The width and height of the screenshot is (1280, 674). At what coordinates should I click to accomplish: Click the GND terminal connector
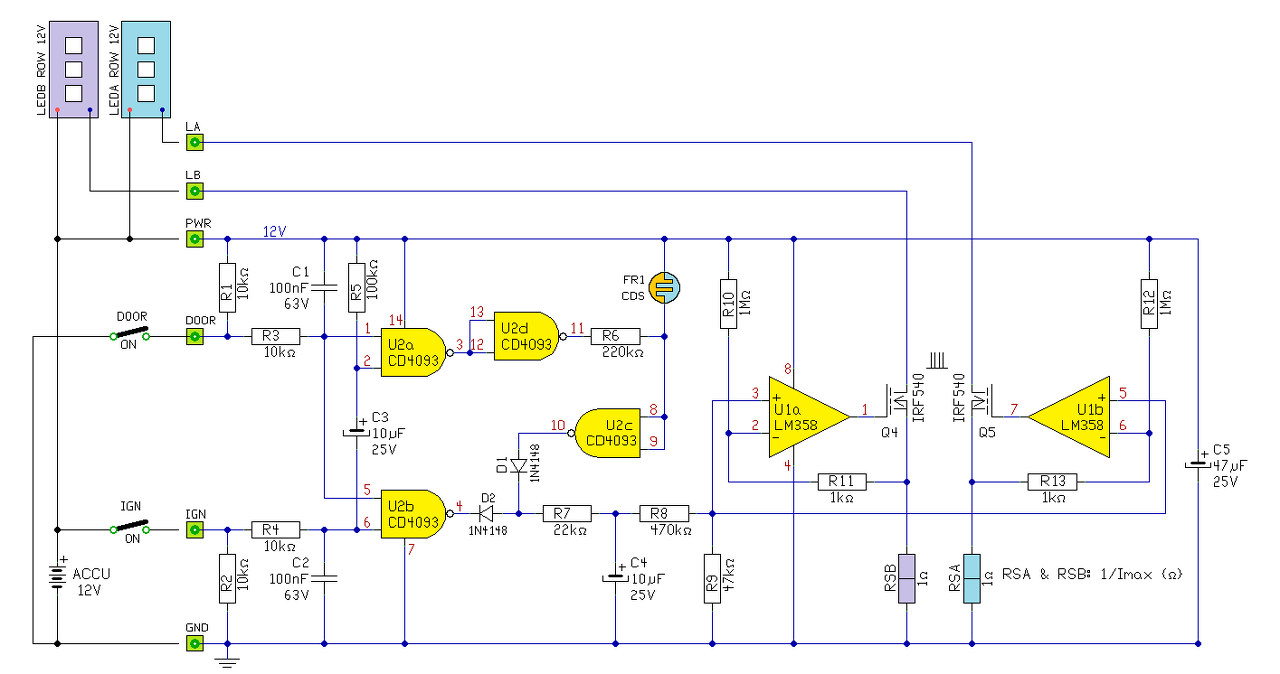click(x=195, y=643)
